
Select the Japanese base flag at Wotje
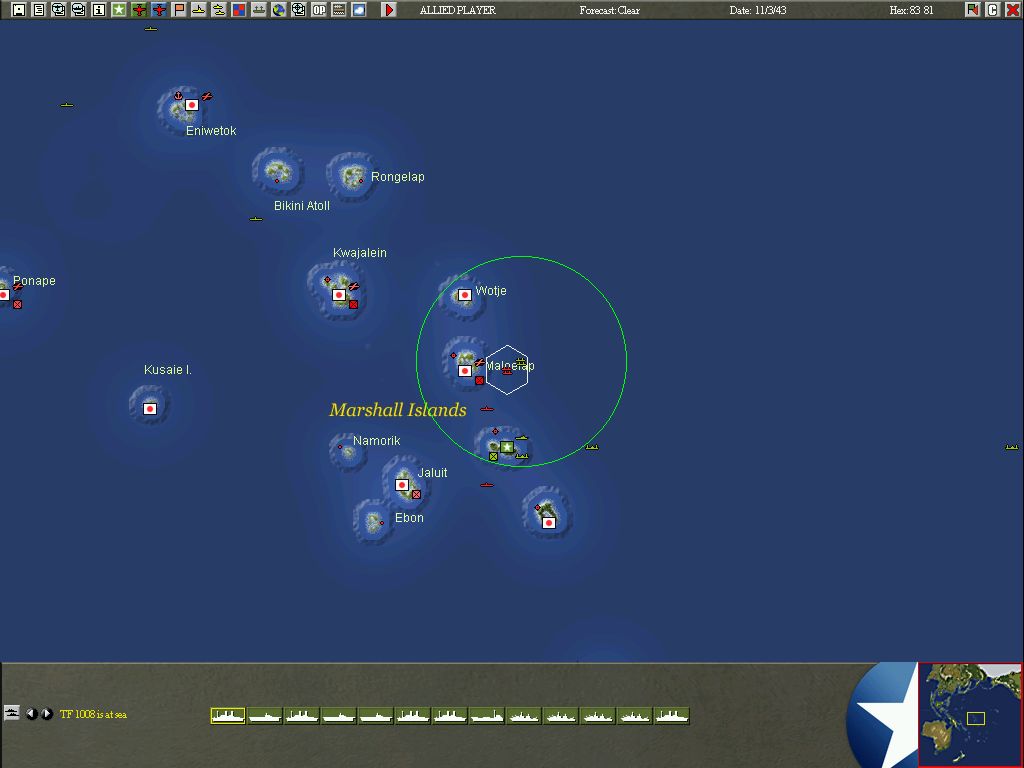tap(464, 295)
